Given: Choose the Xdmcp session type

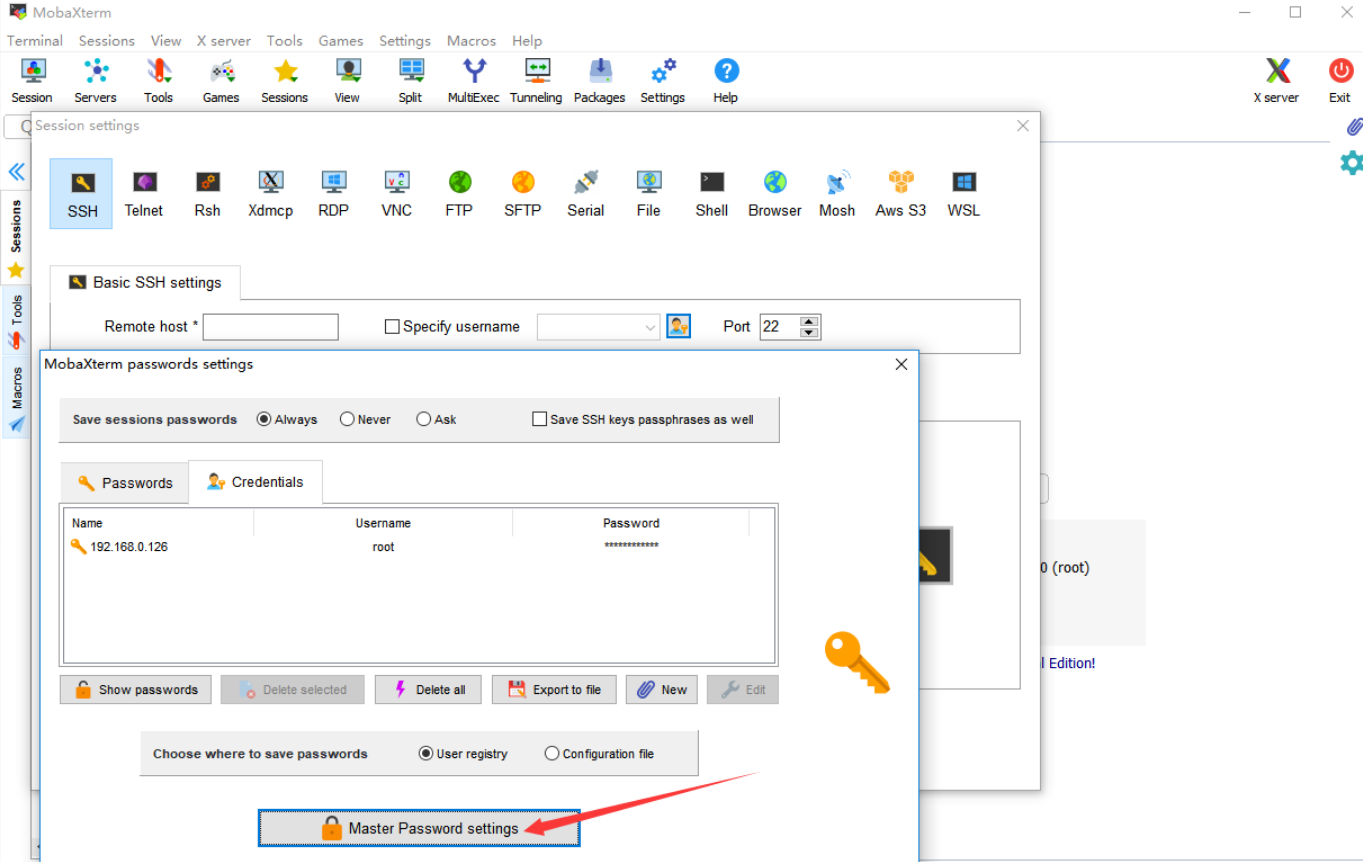Looking at the screenshot, I should click(x=270, y=194).
